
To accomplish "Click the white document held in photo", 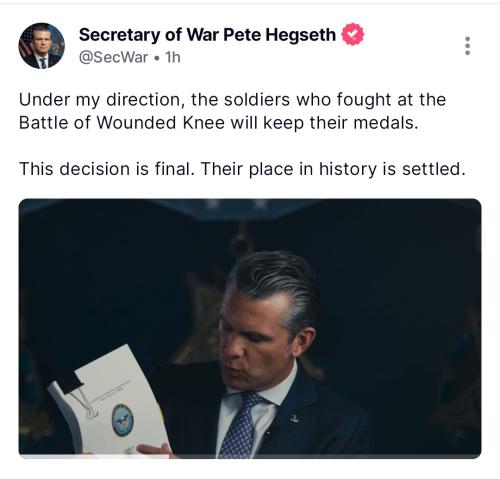I will [x=110, y=402].
